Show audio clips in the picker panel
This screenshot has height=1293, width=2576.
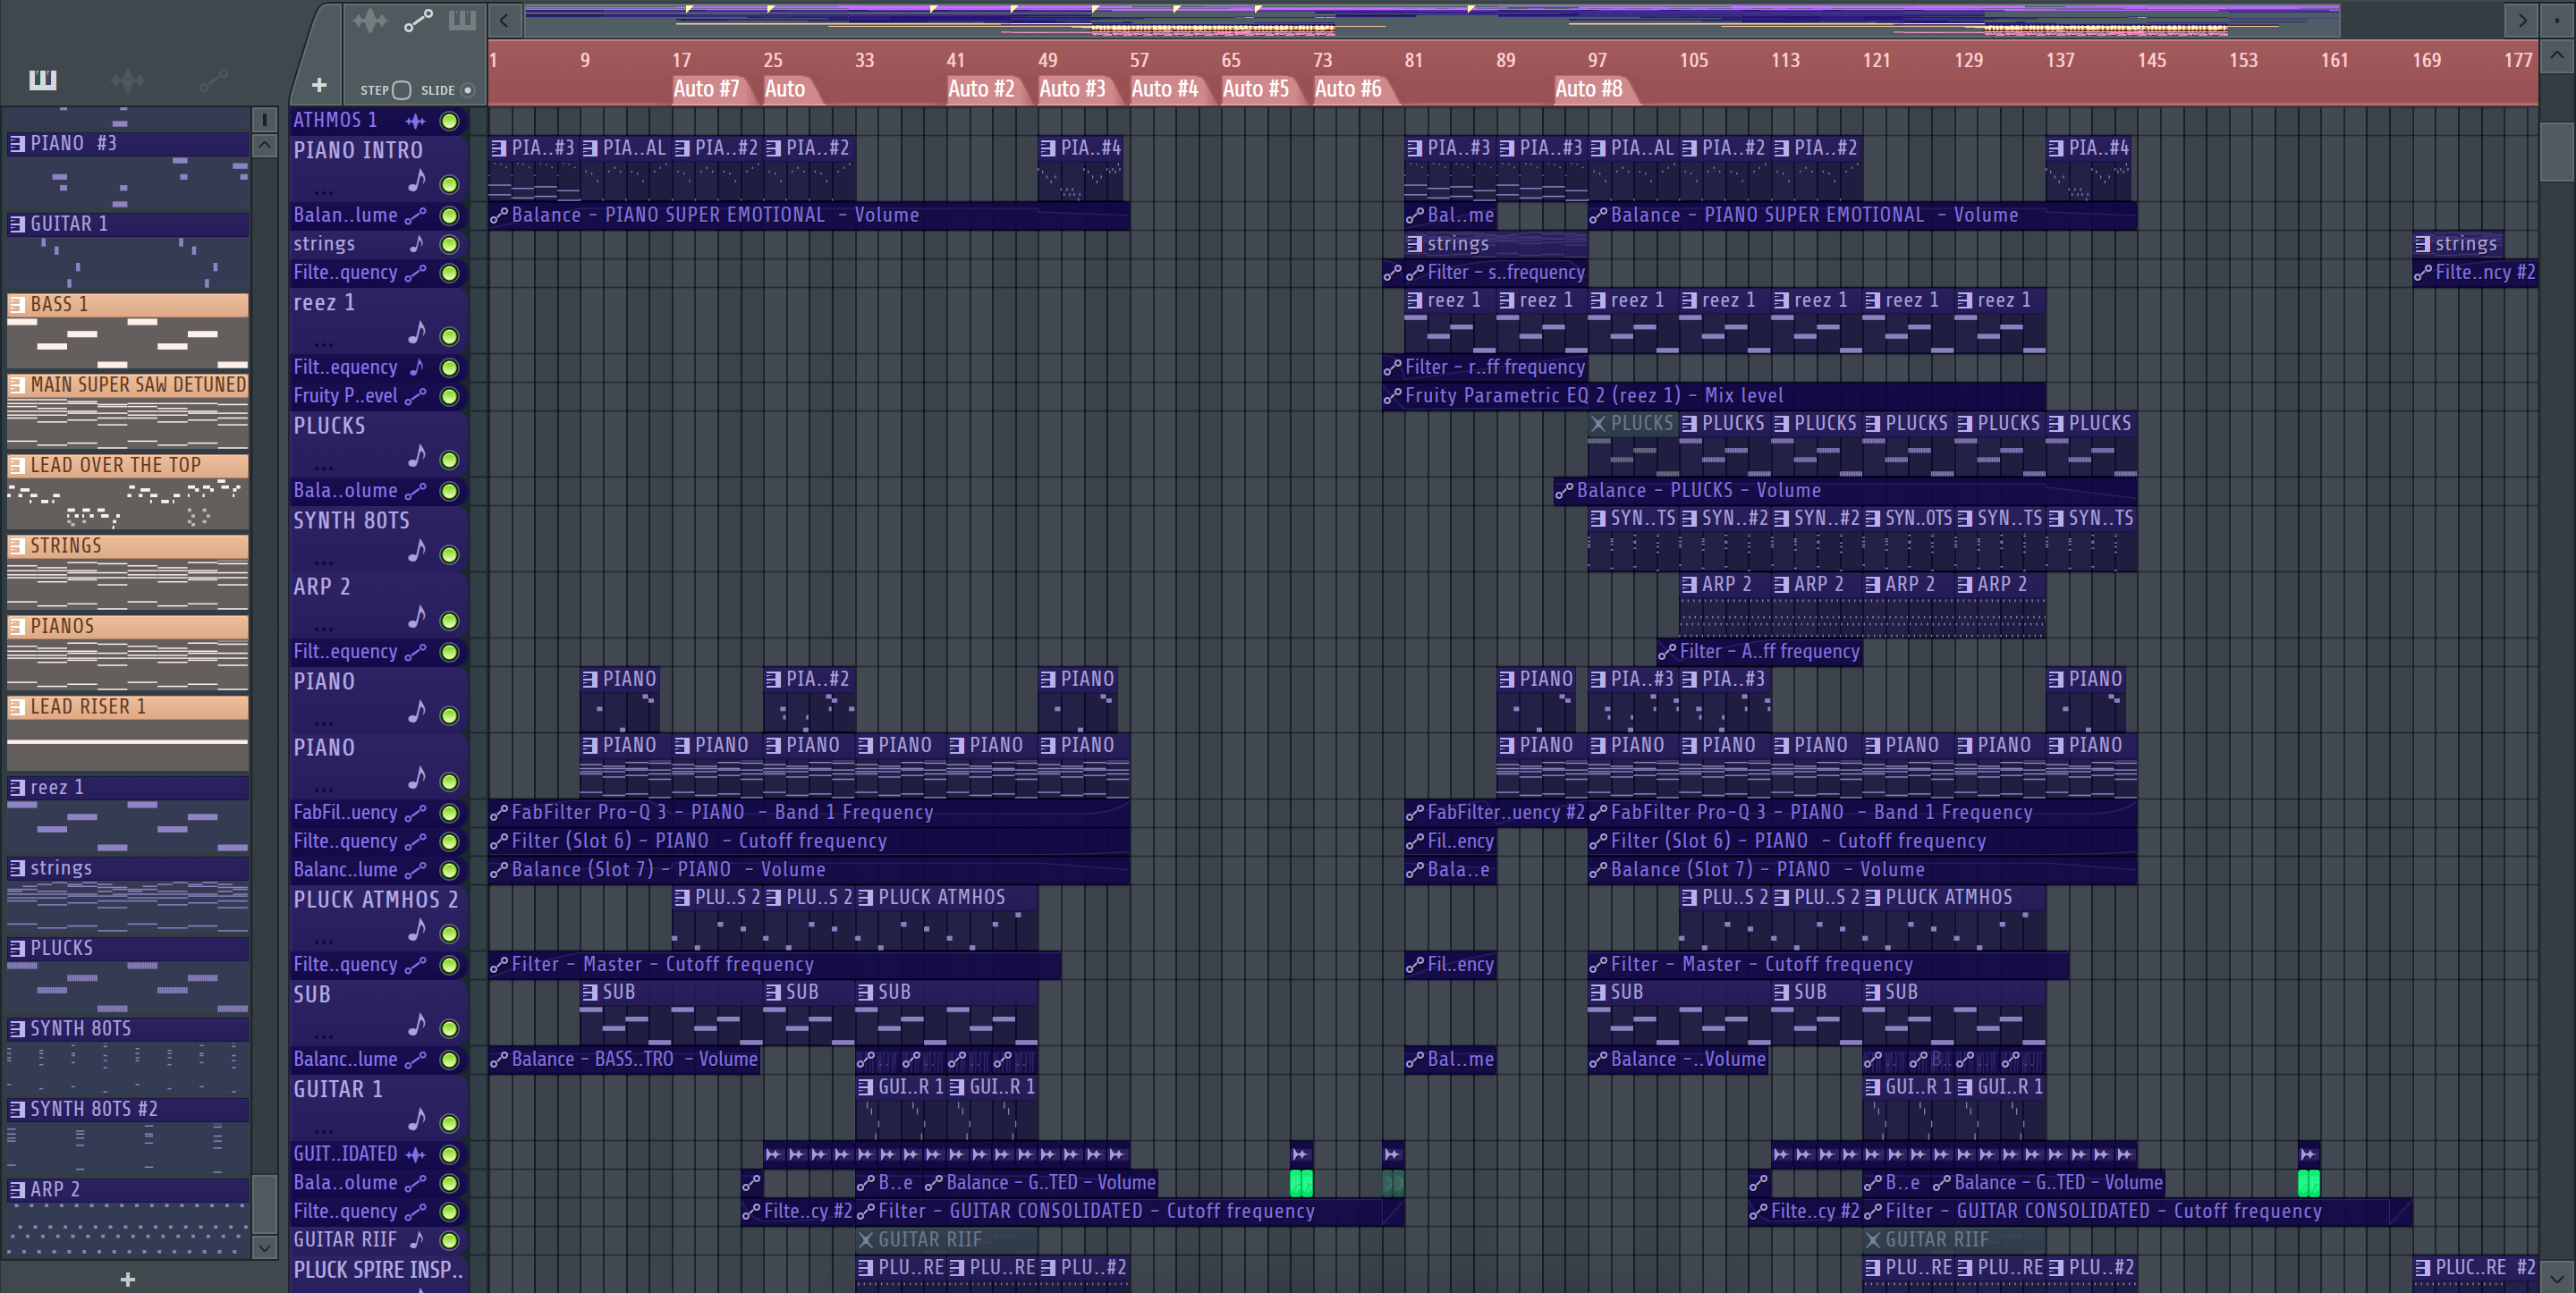(x=128, y=80)
